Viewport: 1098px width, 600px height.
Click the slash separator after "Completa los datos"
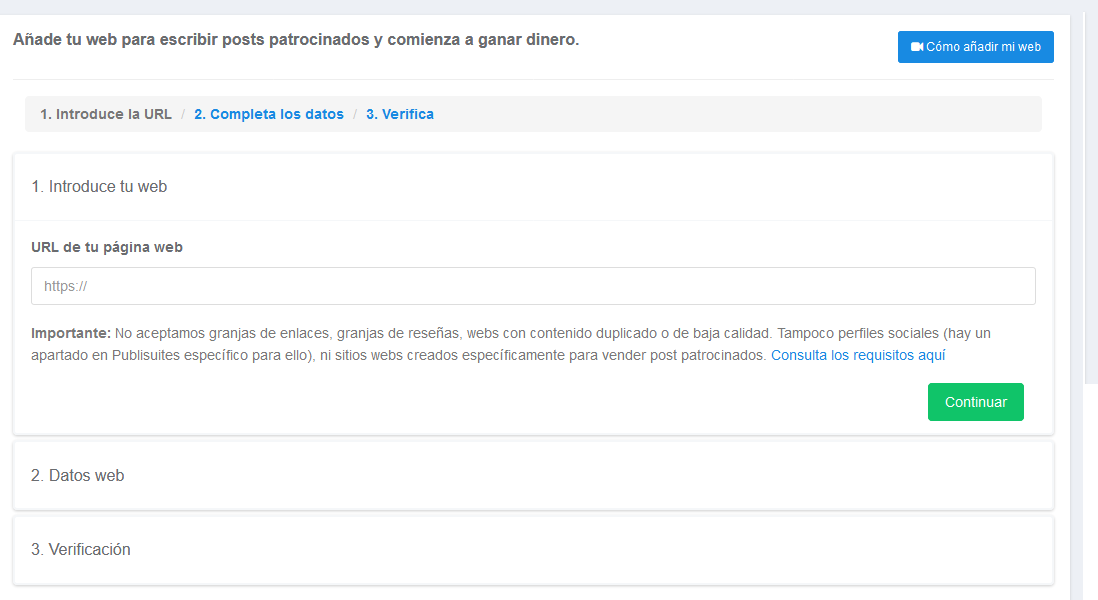click(x=352, y=113)
